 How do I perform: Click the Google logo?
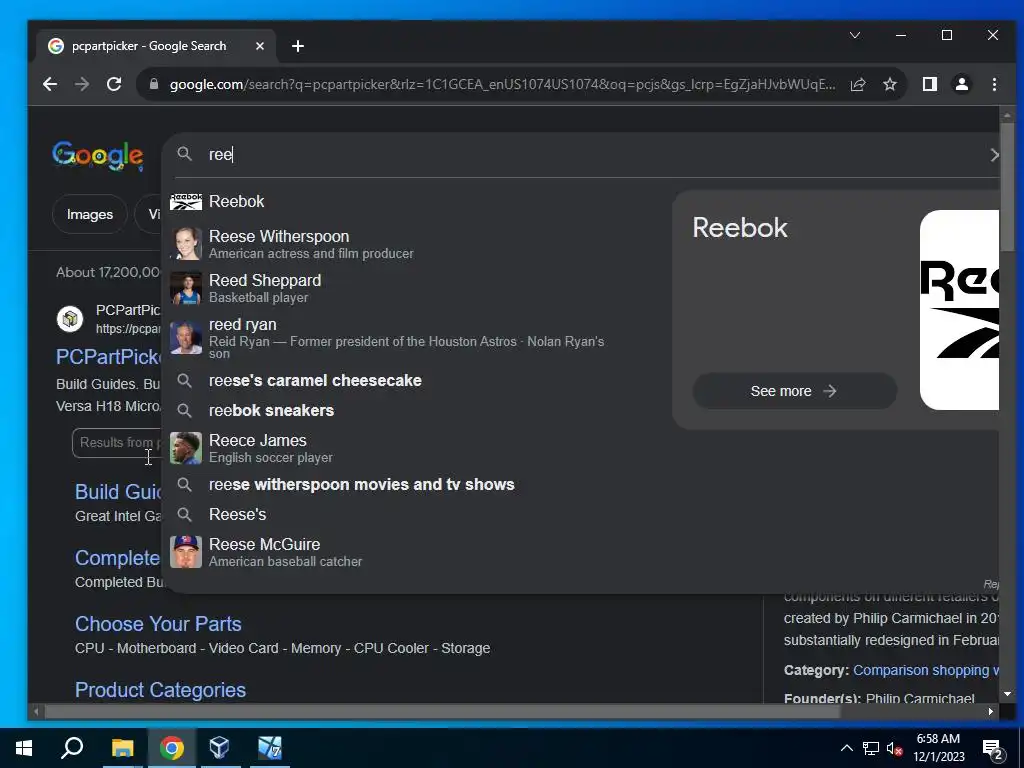pos(98,155)
